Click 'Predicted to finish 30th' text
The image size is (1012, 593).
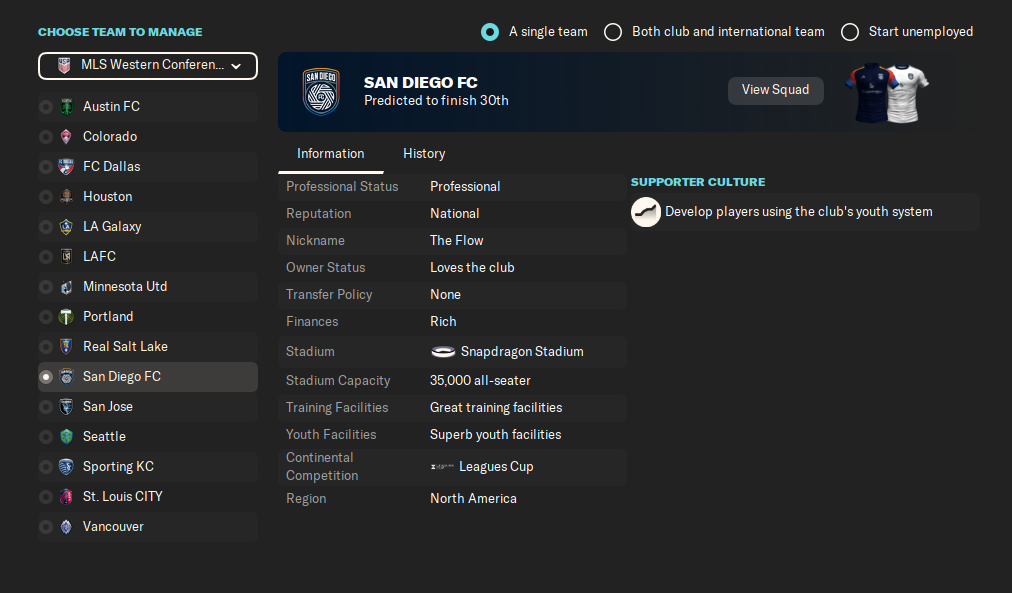click(x=436, y=101)
